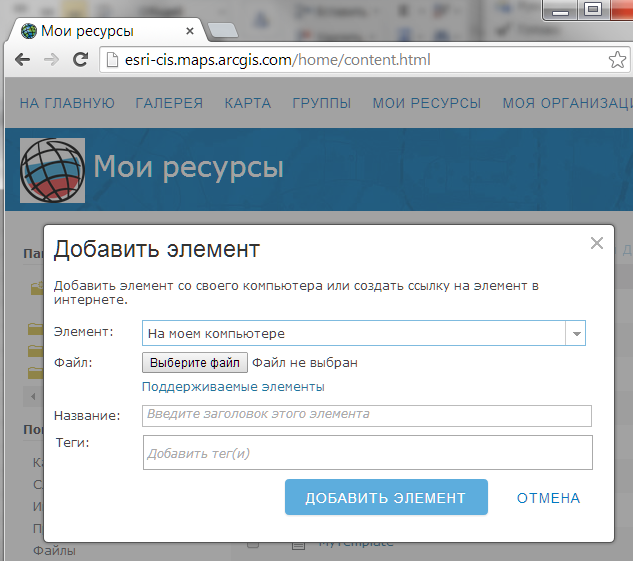Open Поддерживаемые элементы link
This screenshot has width=633, height=561.
[233, 387]
